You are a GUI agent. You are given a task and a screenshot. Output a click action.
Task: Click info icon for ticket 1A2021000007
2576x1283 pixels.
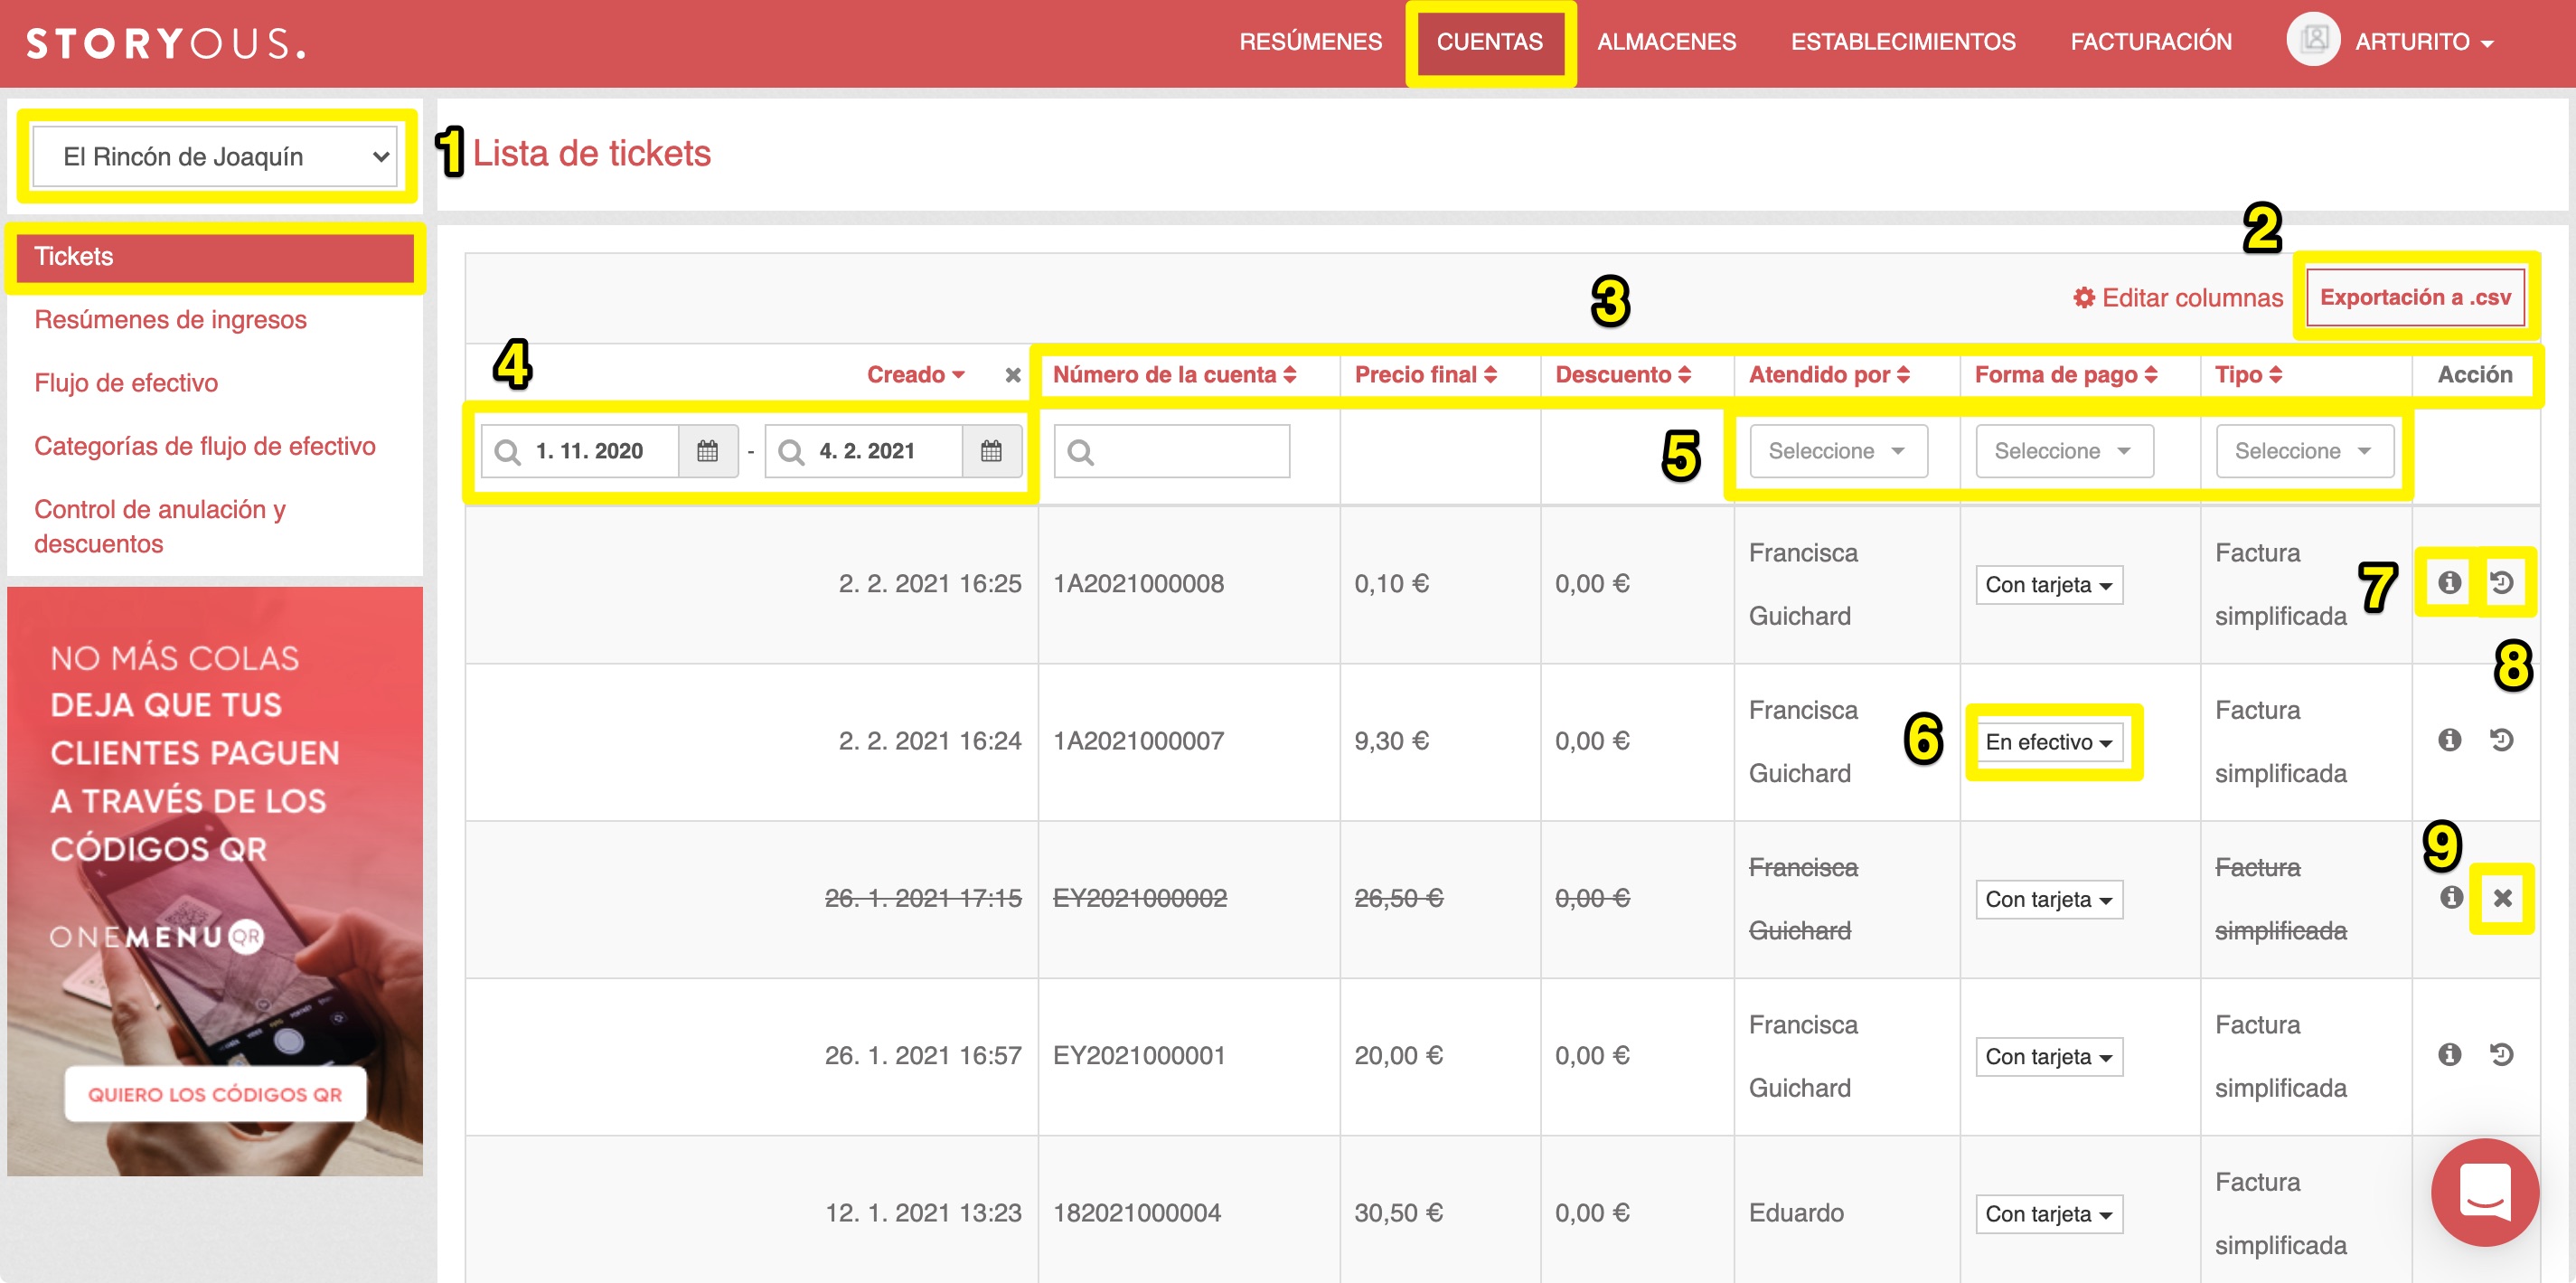tap(2449, 739)
